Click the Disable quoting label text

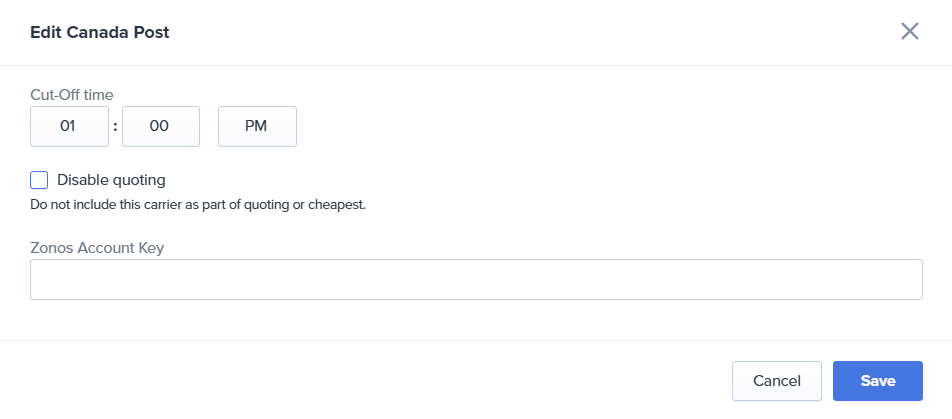(x=111, y=180)
